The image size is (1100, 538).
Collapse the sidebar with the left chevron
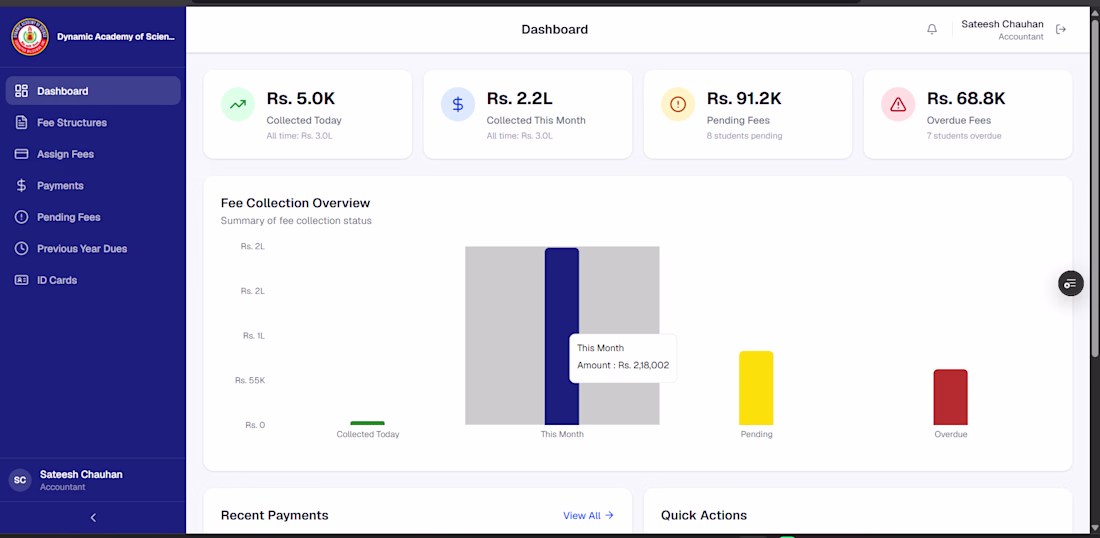coord(93,518)
